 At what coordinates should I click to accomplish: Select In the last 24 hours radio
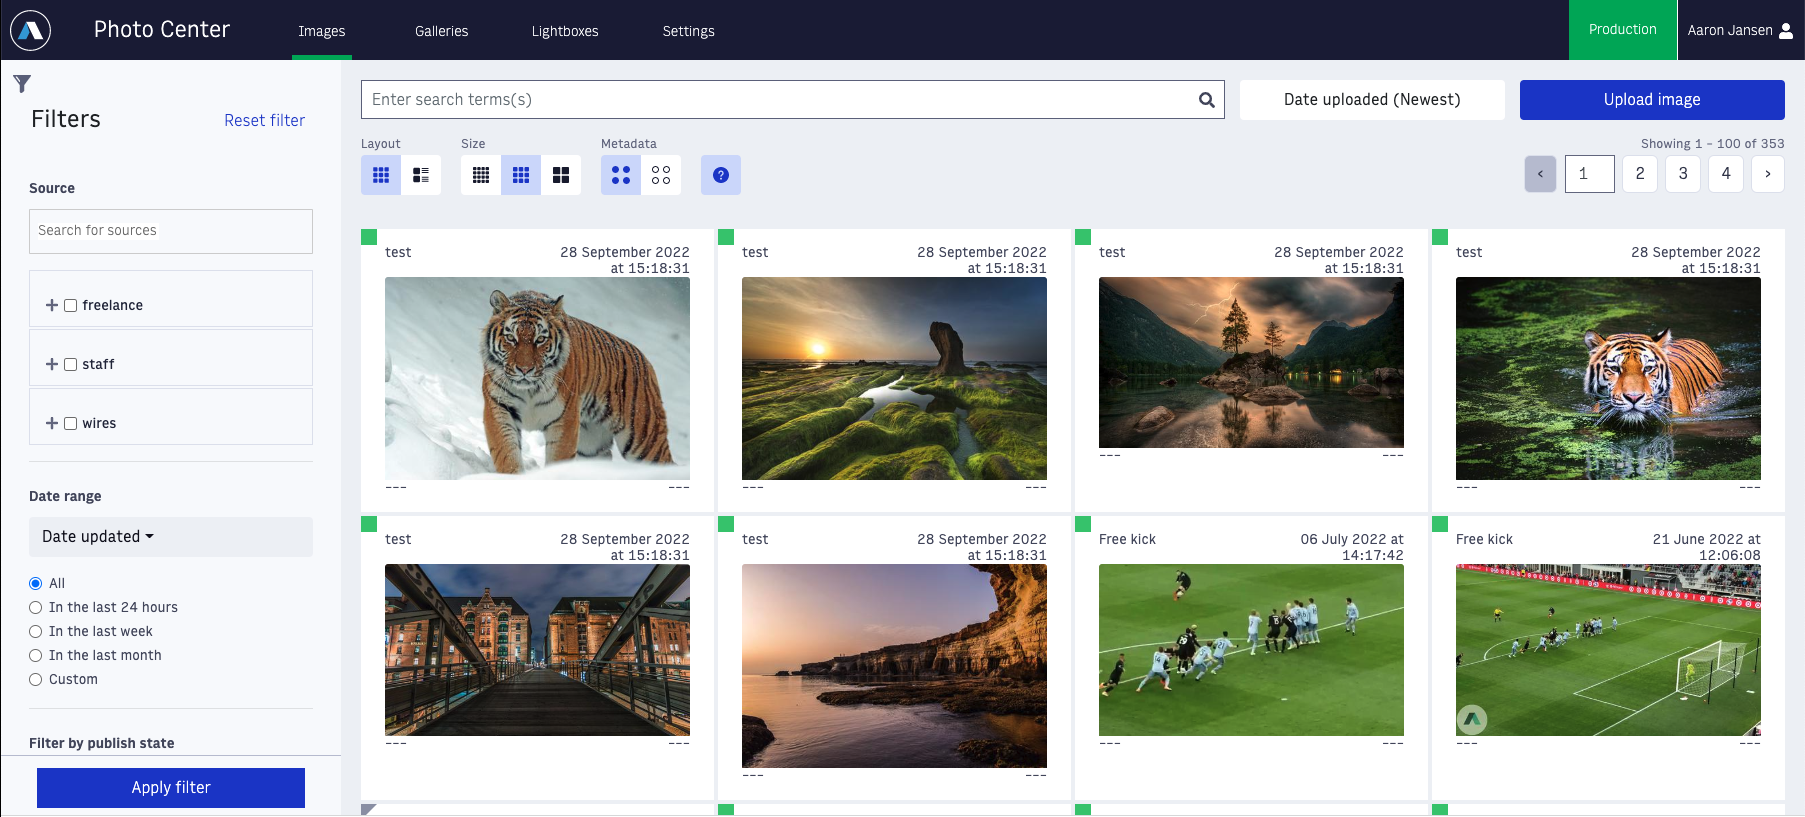pos(36,608)
